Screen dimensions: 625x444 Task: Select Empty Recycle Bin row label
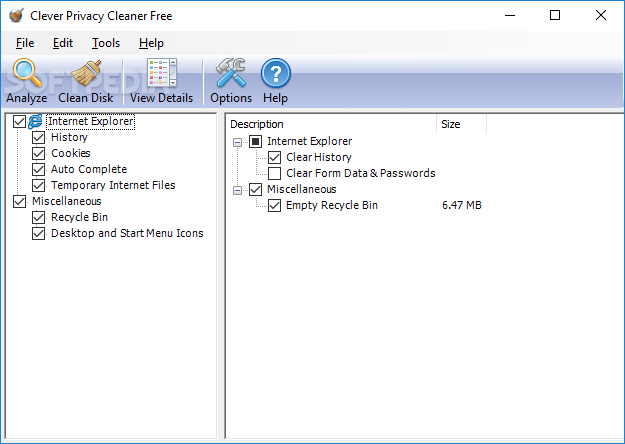[x=332, y=205]
